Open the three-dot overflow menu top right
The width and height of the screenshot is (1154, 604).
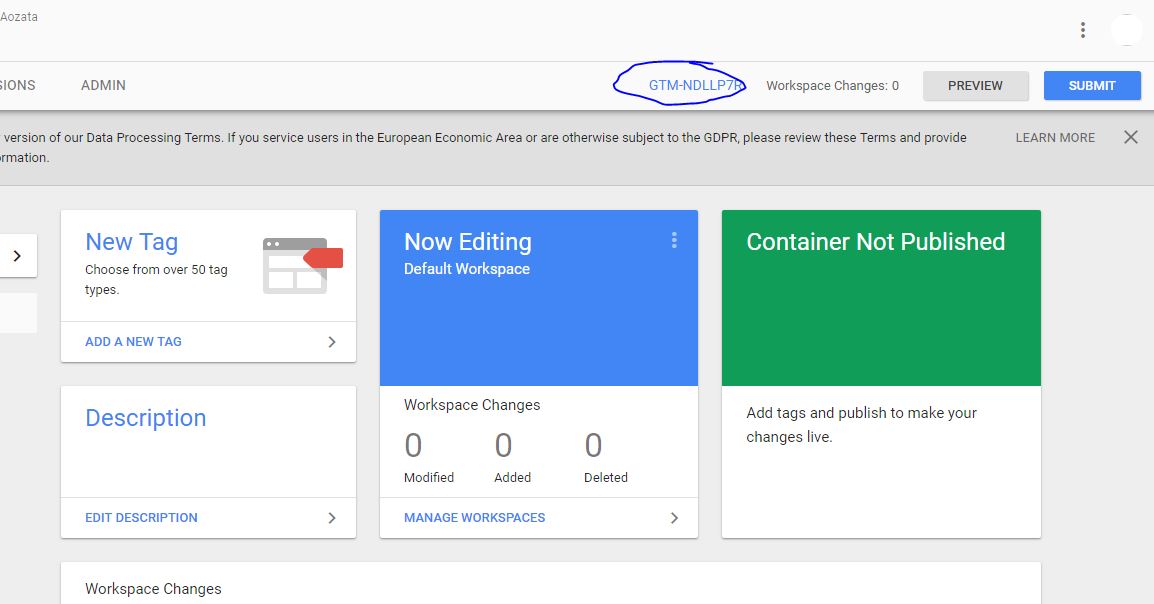[x=1083, y=30]
